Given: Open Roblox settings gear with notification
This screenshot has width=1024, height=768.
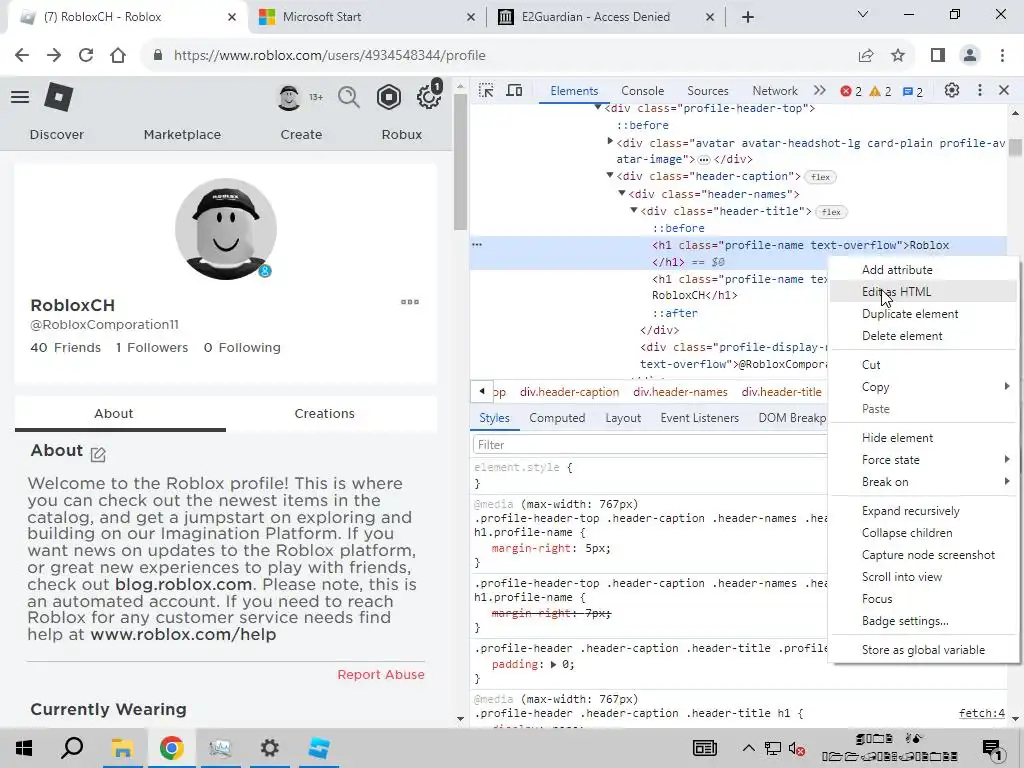Looking at the screenshot, I should pyautogui.click(x=429, y=96).
